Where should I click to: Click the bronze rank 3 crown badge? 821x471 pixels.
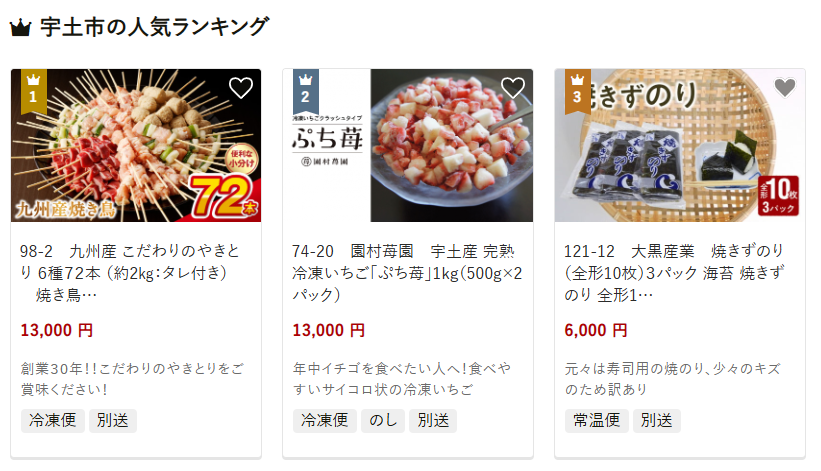[577, 91]
